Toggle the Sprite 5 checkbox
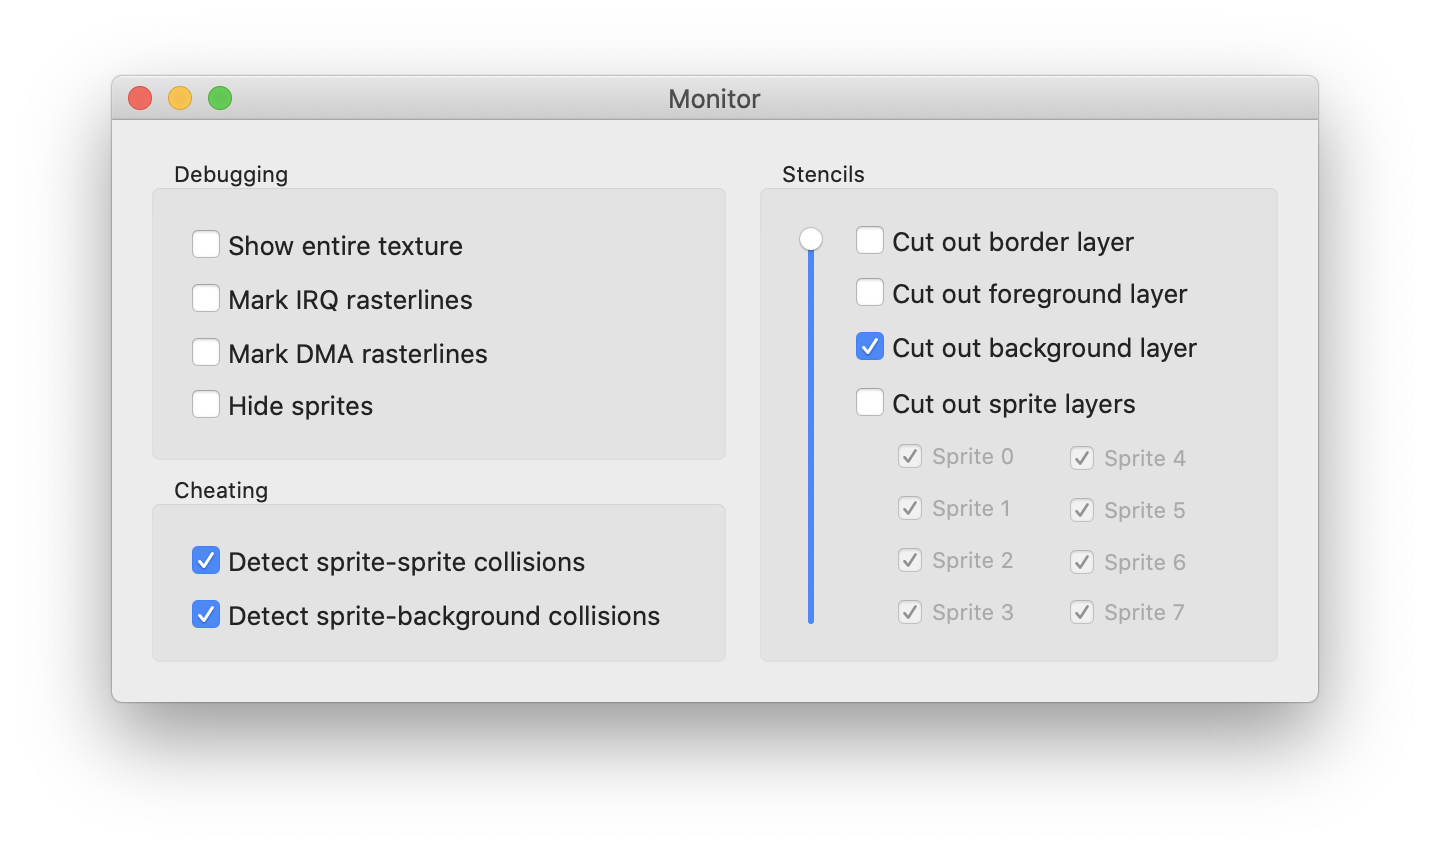The height and width of the screenshot is (850, 1430). [x=1082, y=510]
